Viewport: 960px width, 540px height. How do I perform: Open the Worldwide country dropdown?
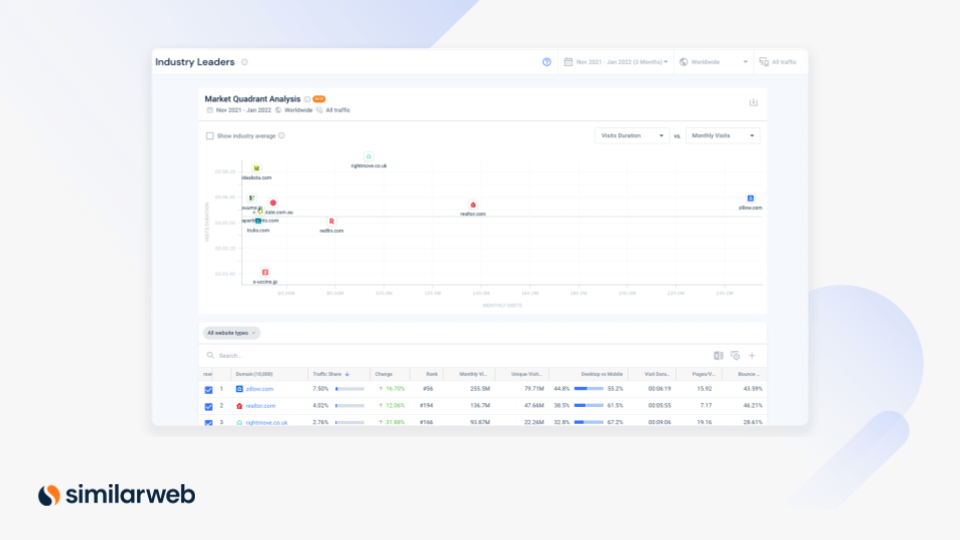(x=714, y=62)
